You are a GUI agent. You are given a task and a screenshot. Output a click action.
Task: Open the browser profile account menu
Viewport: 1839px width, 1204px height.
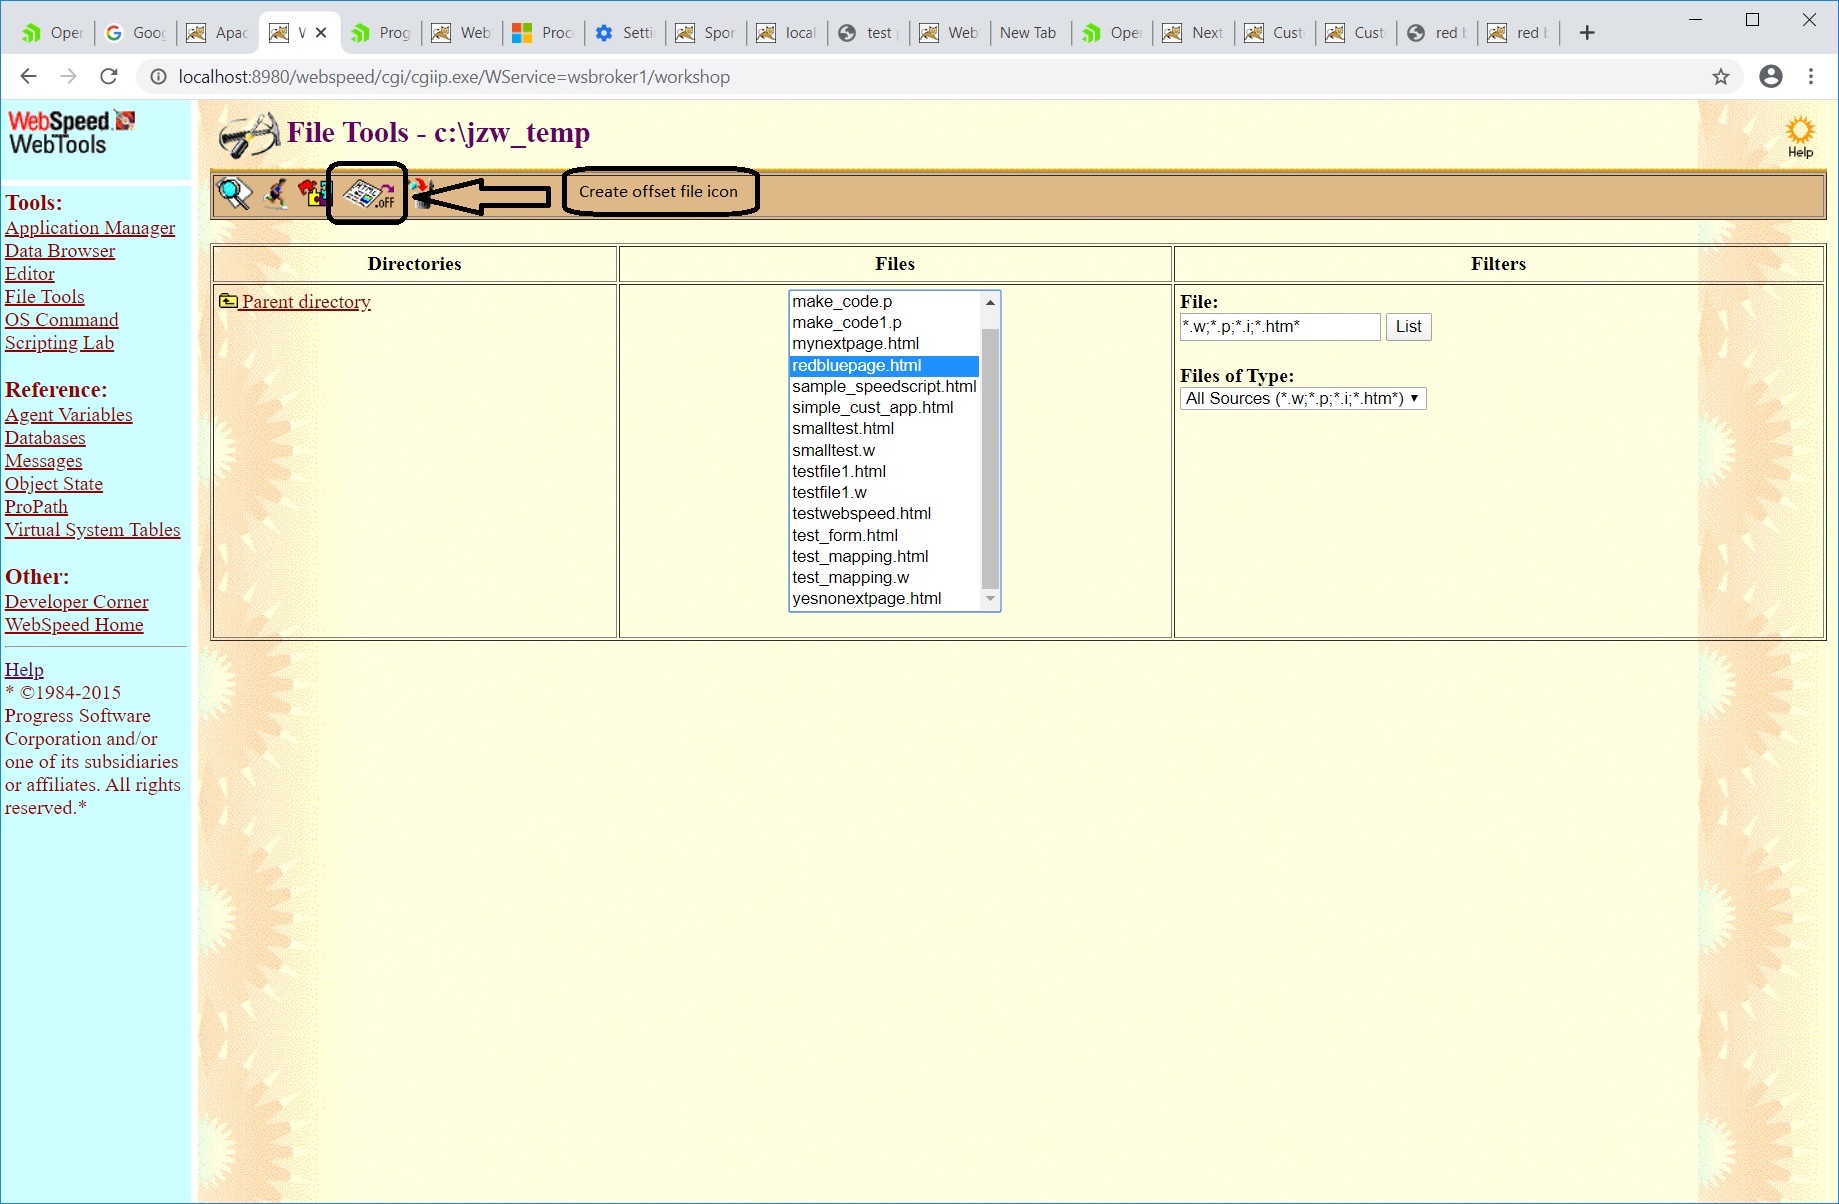(1771, 76)
